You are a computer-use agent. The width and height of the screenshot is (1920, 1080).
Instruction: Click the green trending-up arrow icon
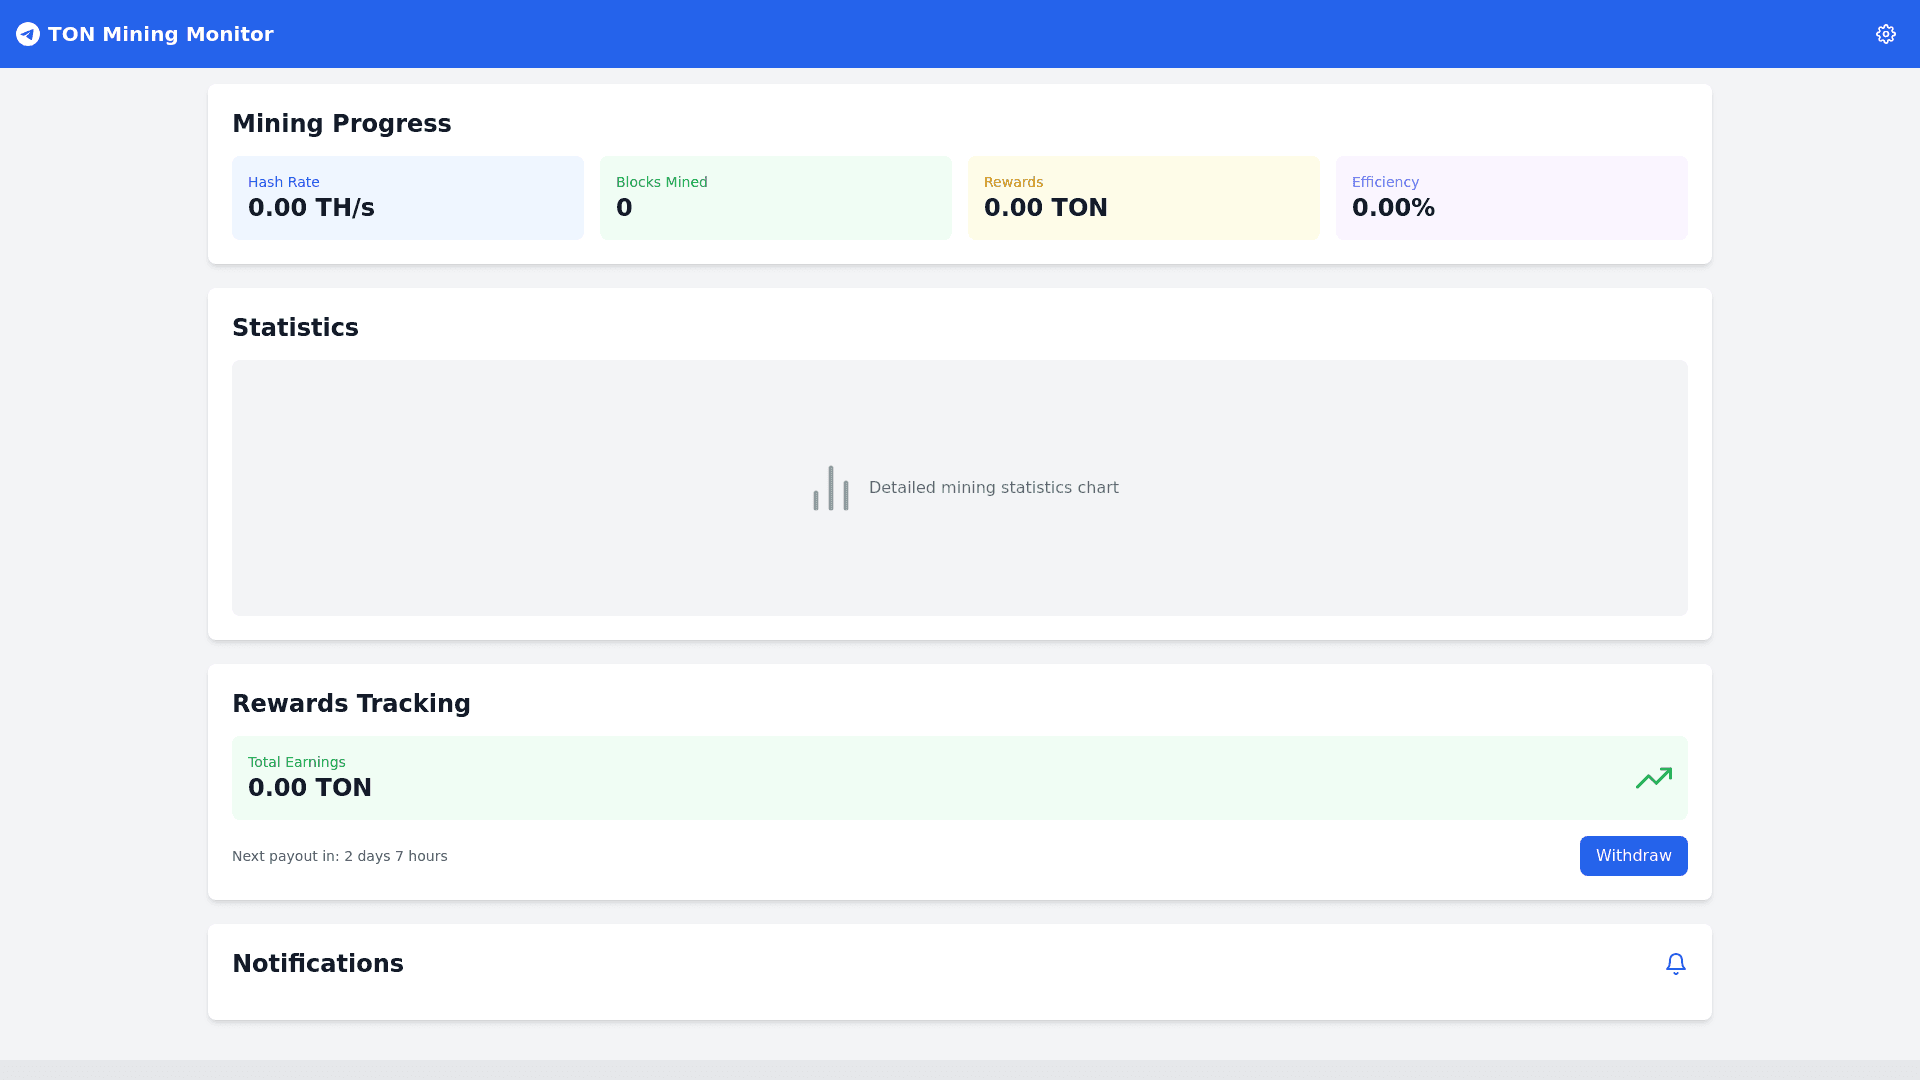point(1653,778)
